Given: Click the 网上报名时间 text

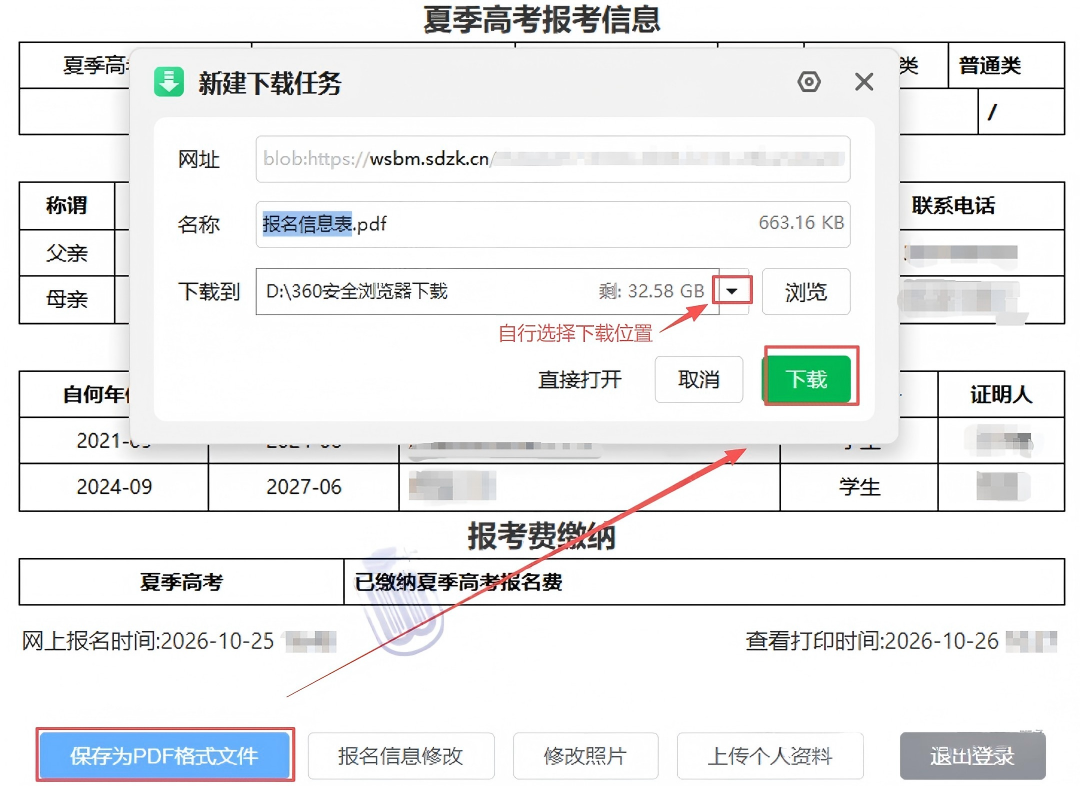Looking at the screenshot, I should pyautogui.click(x=148, y=641).
